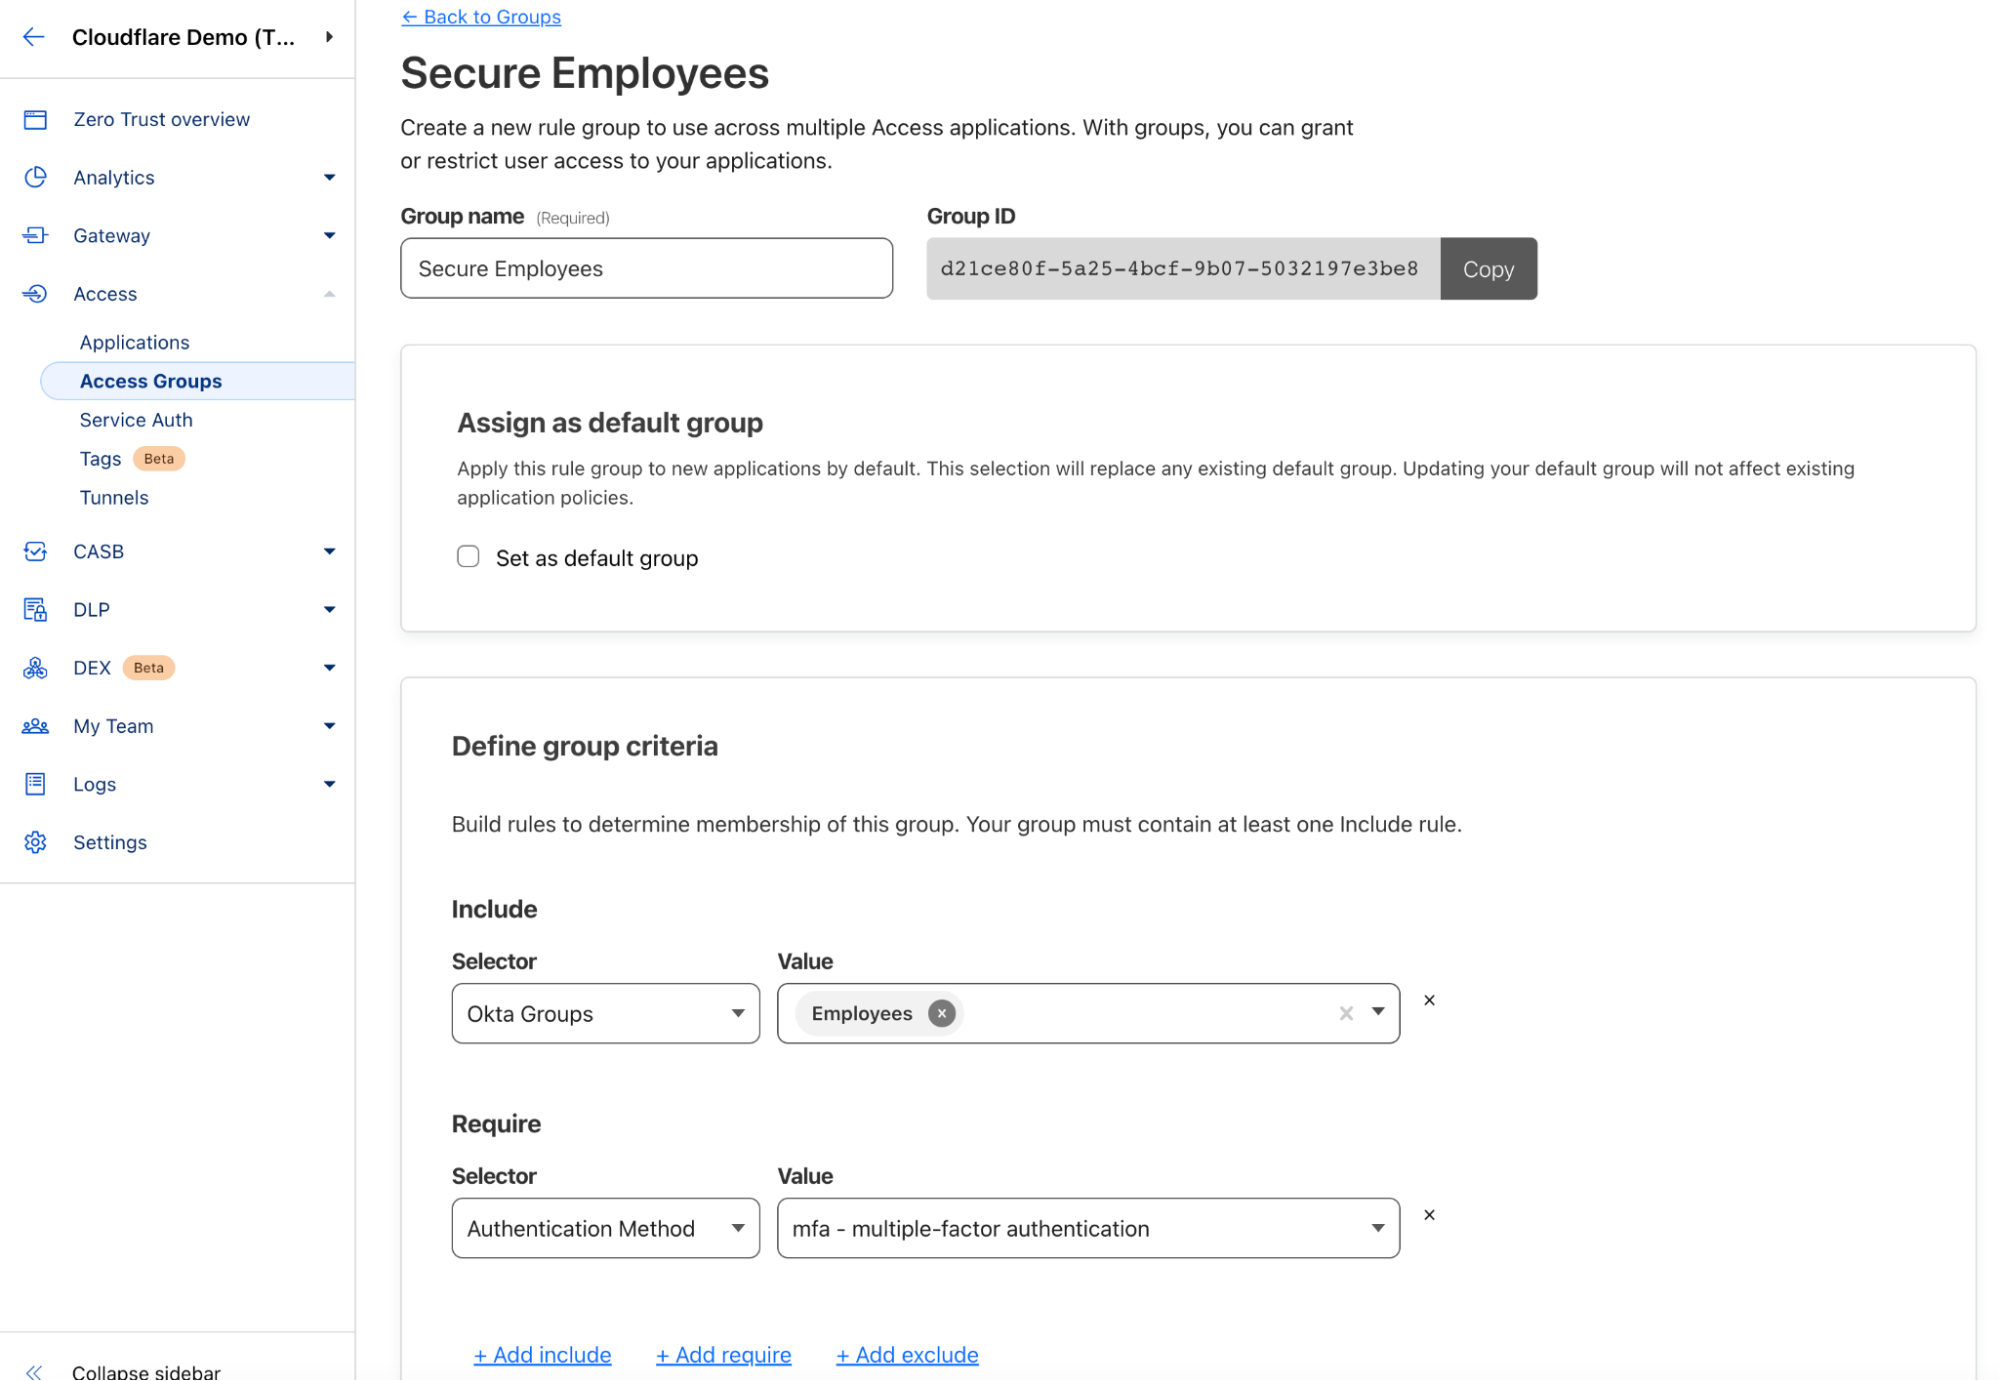Image resolution: width=1999 pixels, height=1381 pixels.
Task: Click the Access section icon
Action: point(35,293)
